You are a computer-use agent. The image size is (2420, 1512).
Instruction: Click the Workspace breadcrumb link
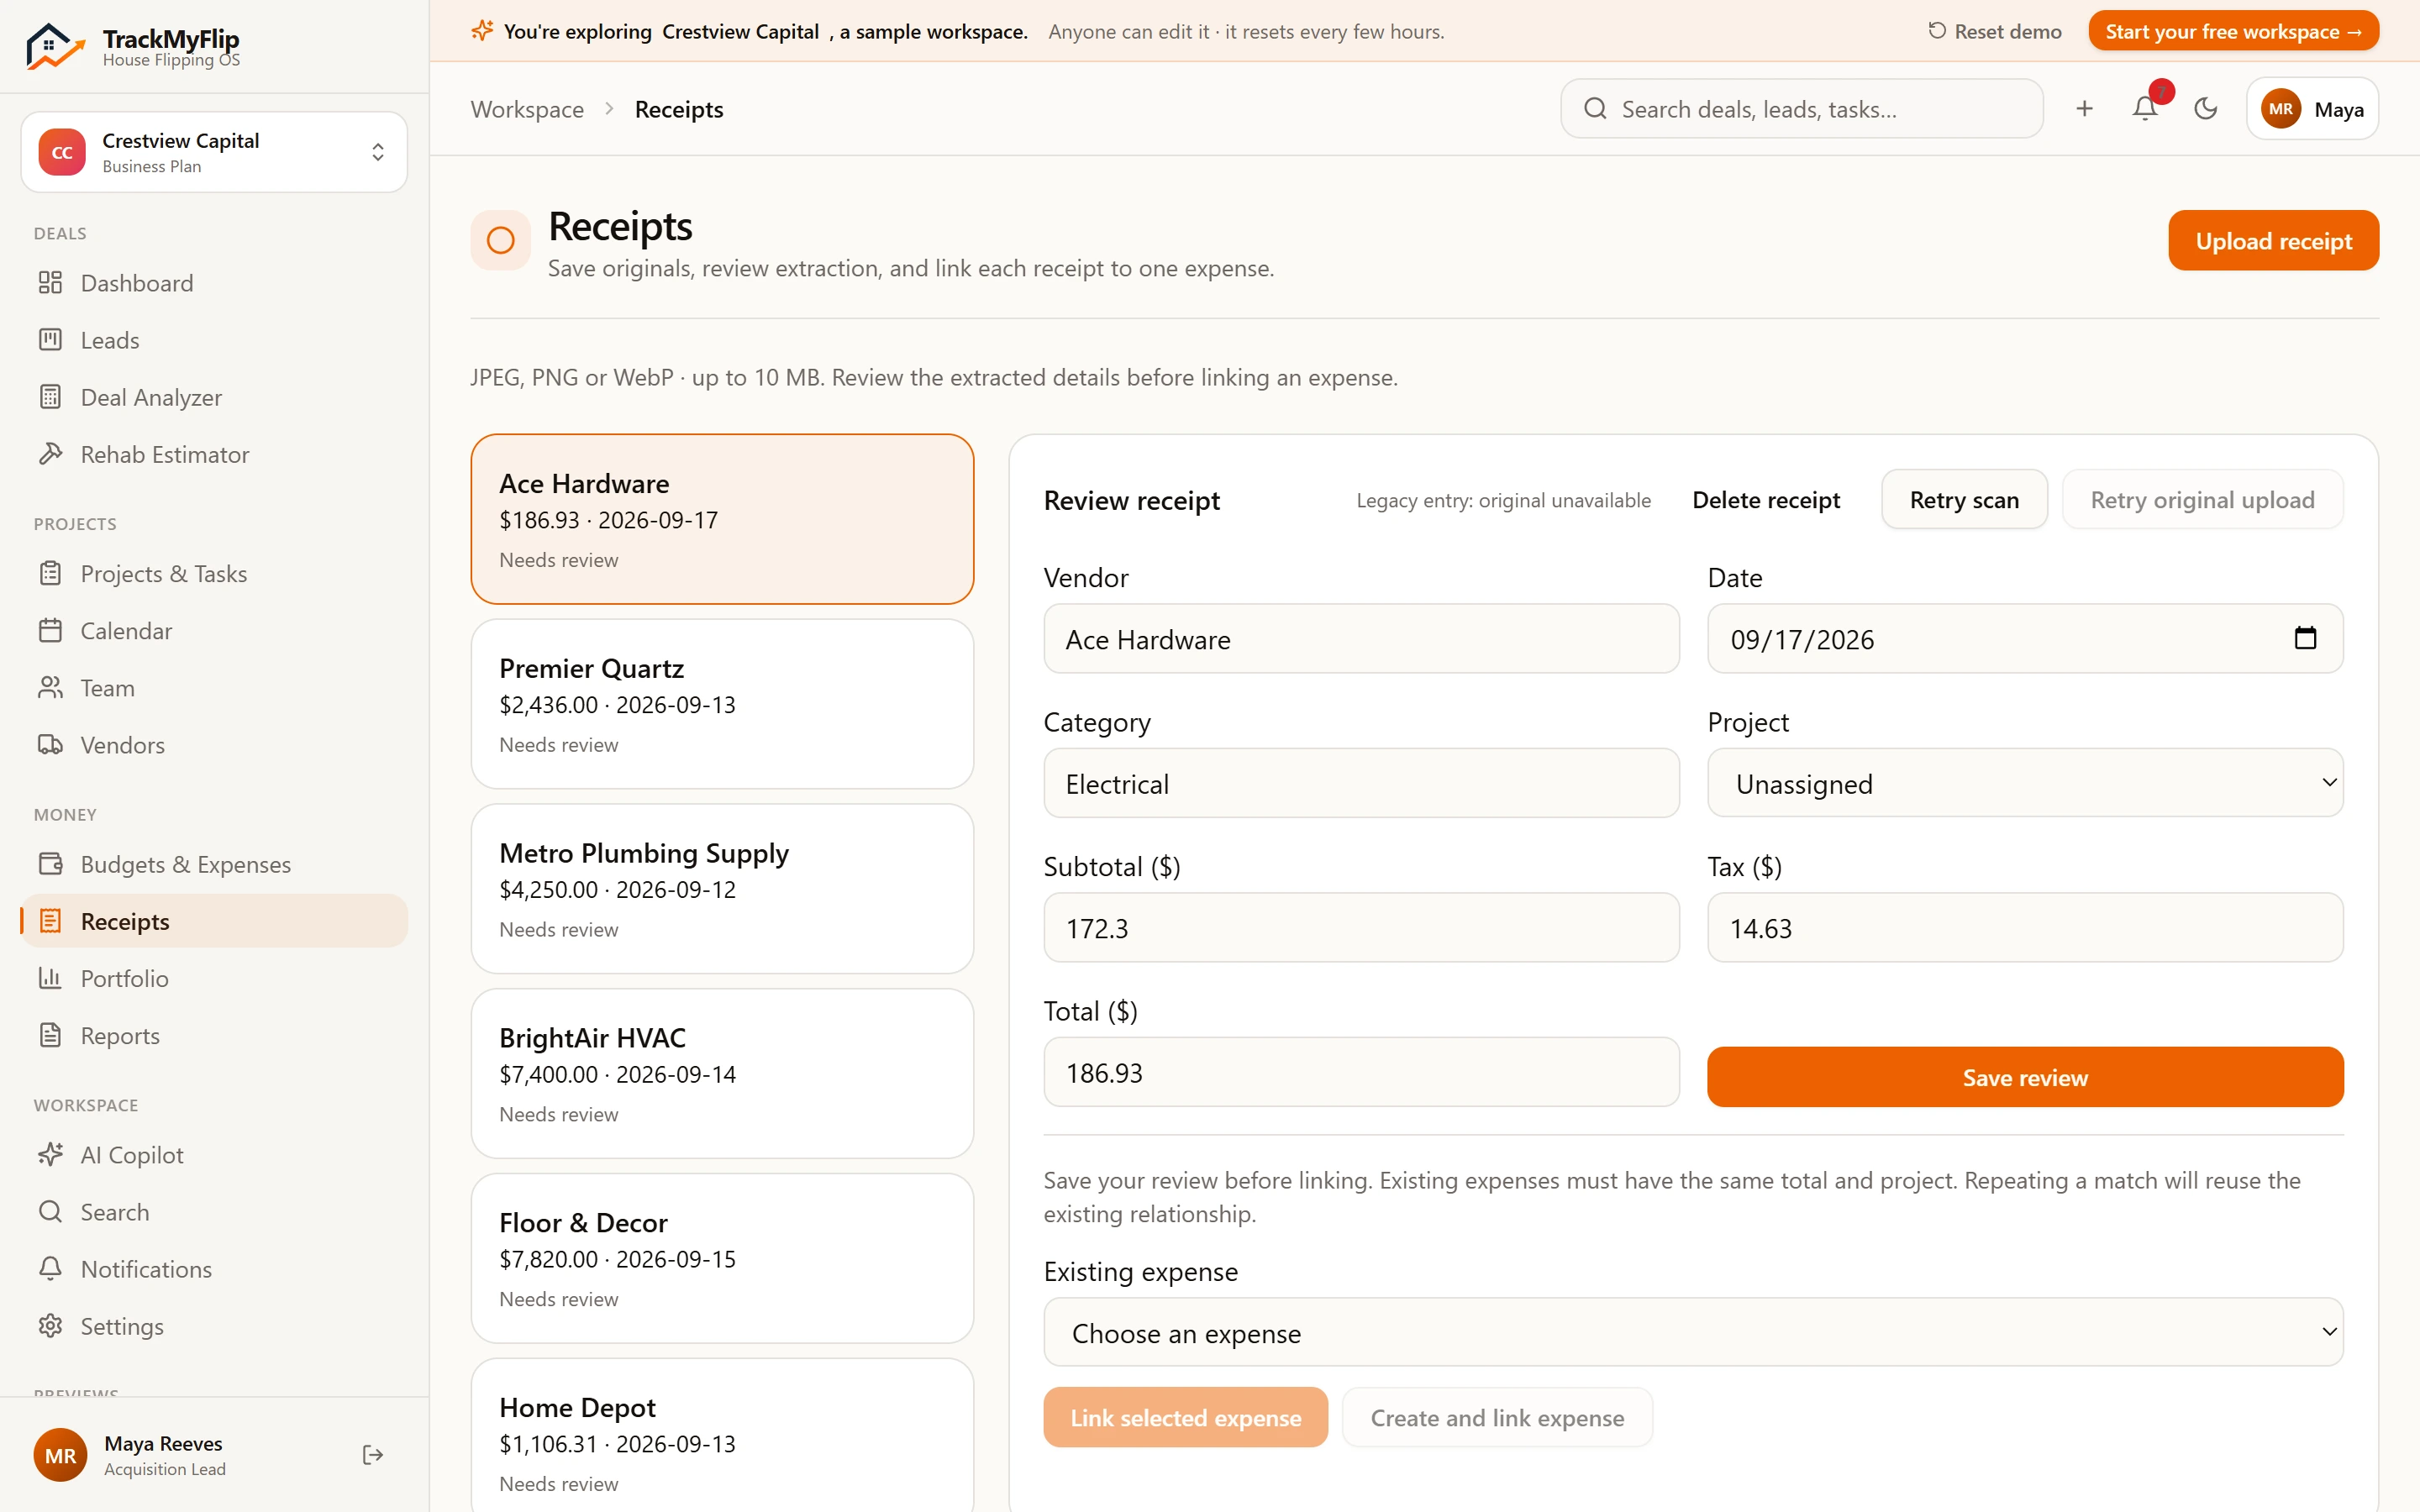point(527,109)
